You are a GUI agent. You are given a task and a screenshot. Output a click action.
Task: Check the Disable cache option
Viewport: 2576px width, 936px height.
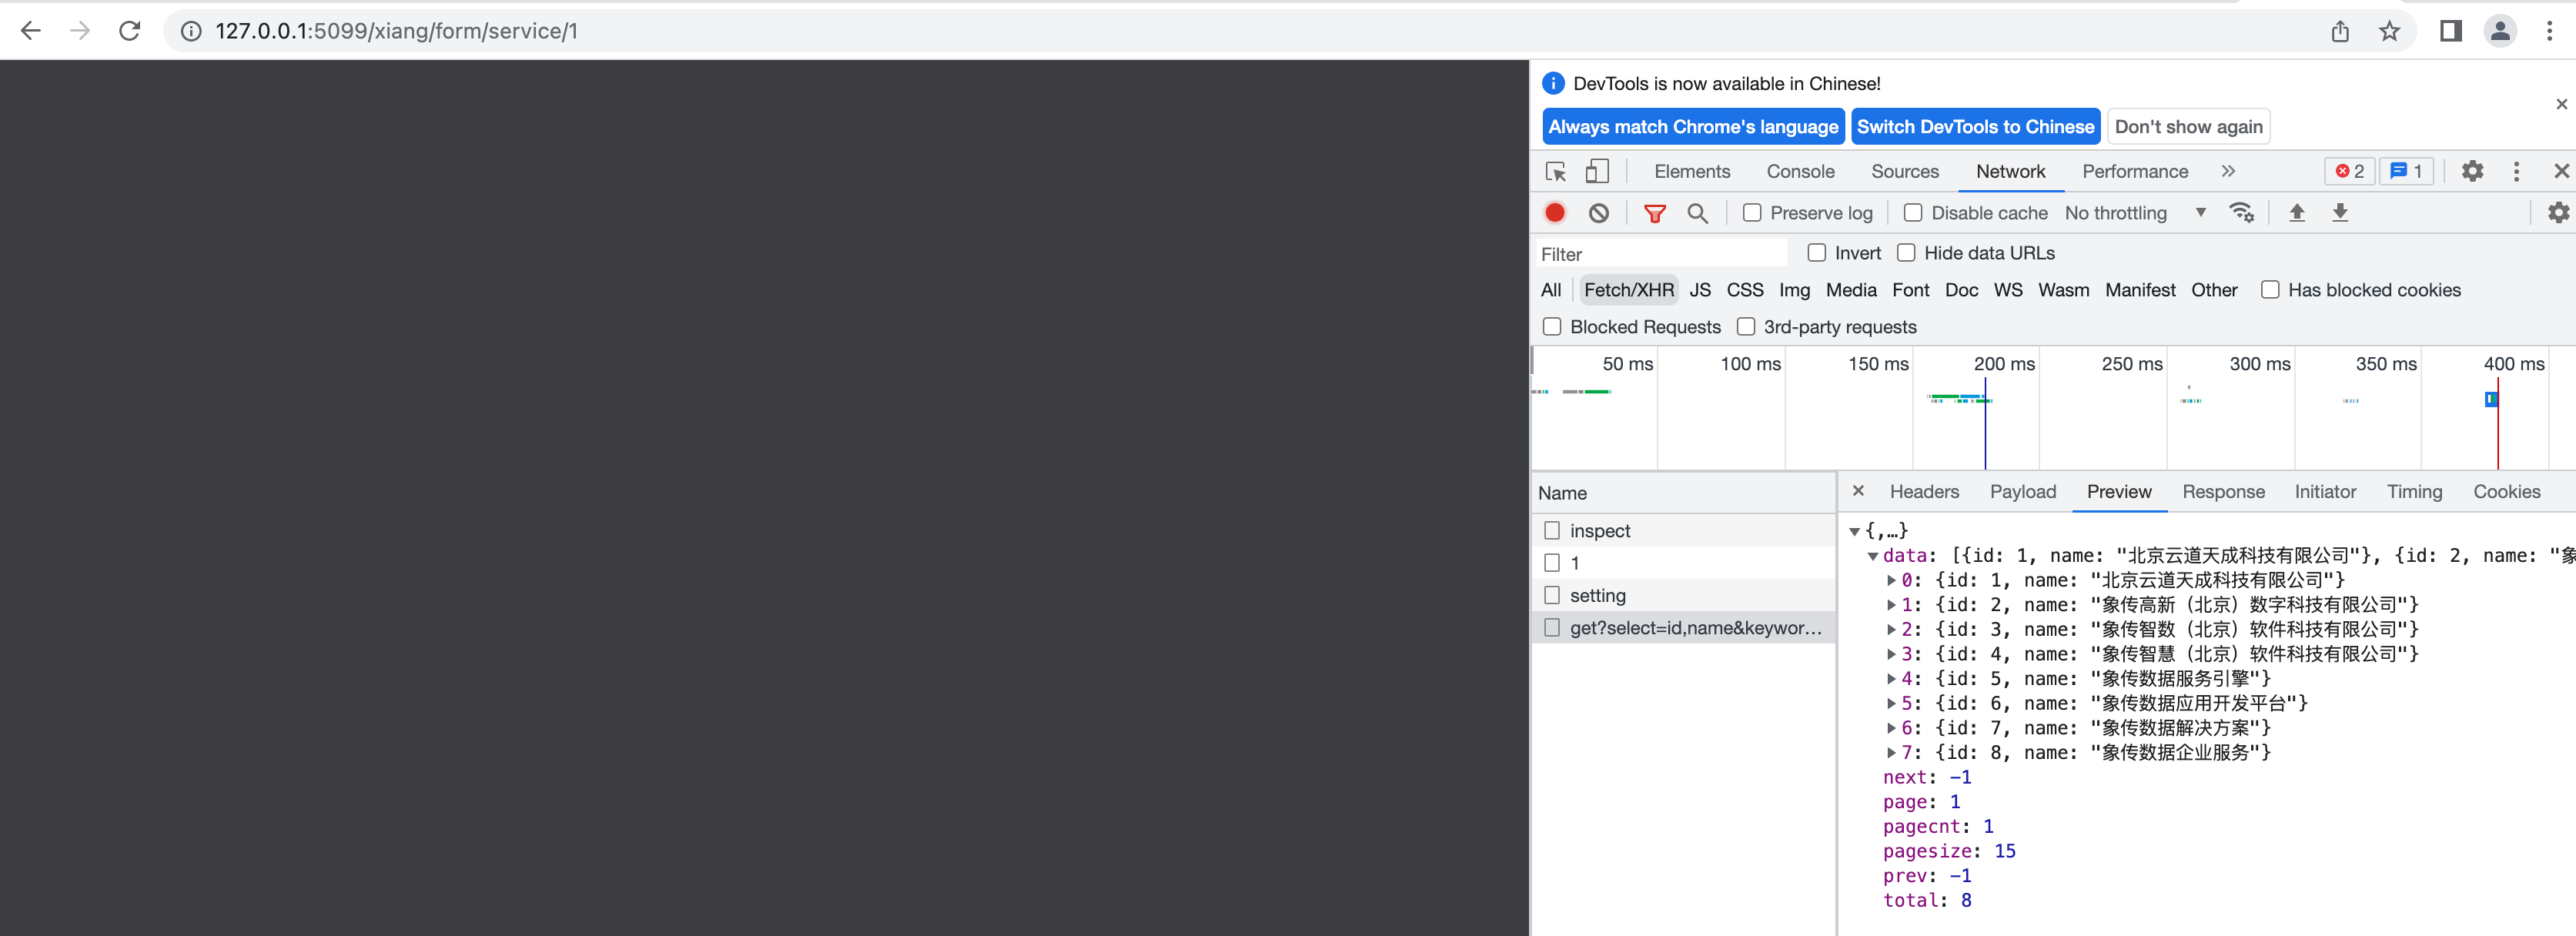1913,213
